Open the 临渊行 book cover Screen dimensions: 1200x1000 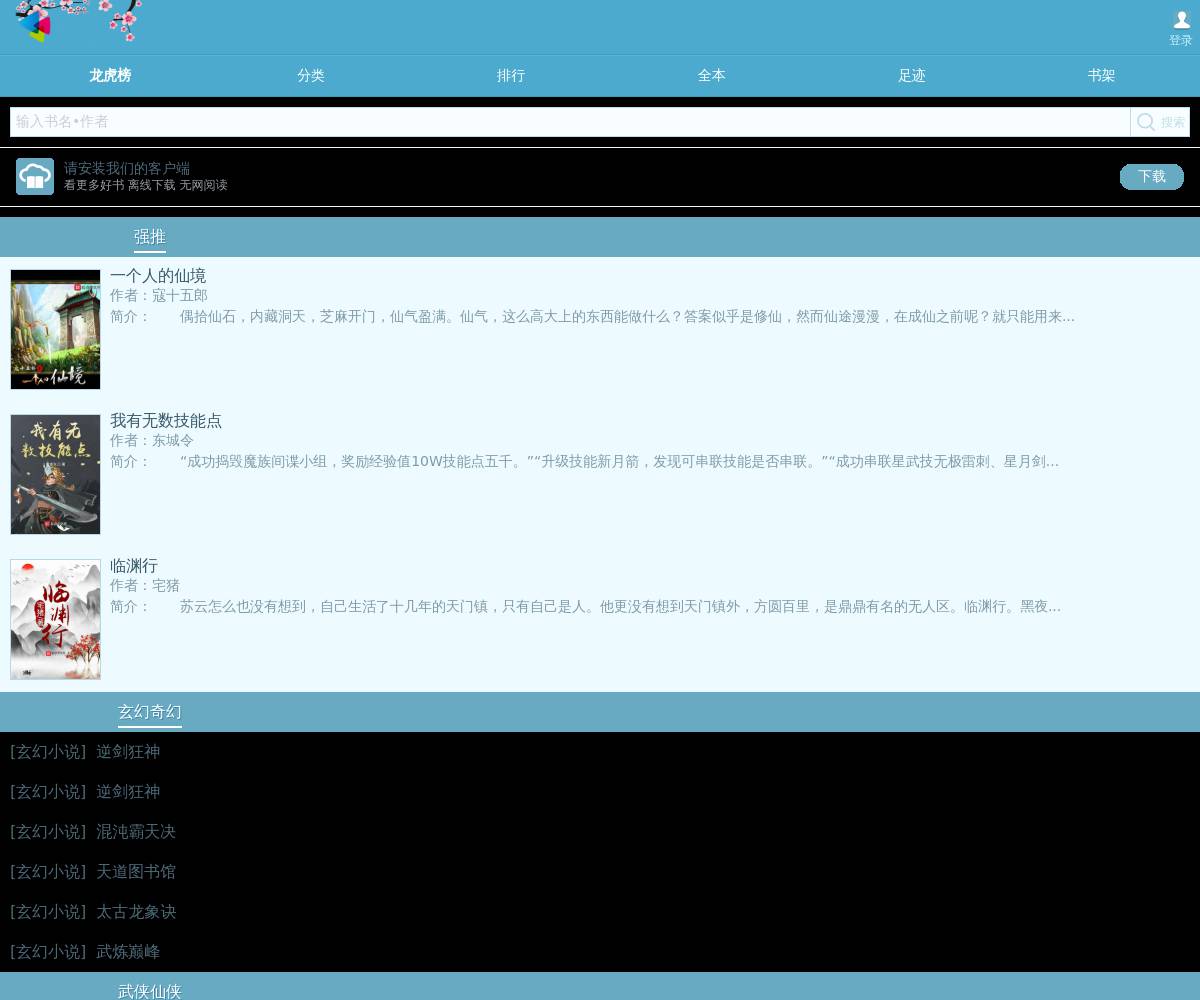(x=55, y=619)
